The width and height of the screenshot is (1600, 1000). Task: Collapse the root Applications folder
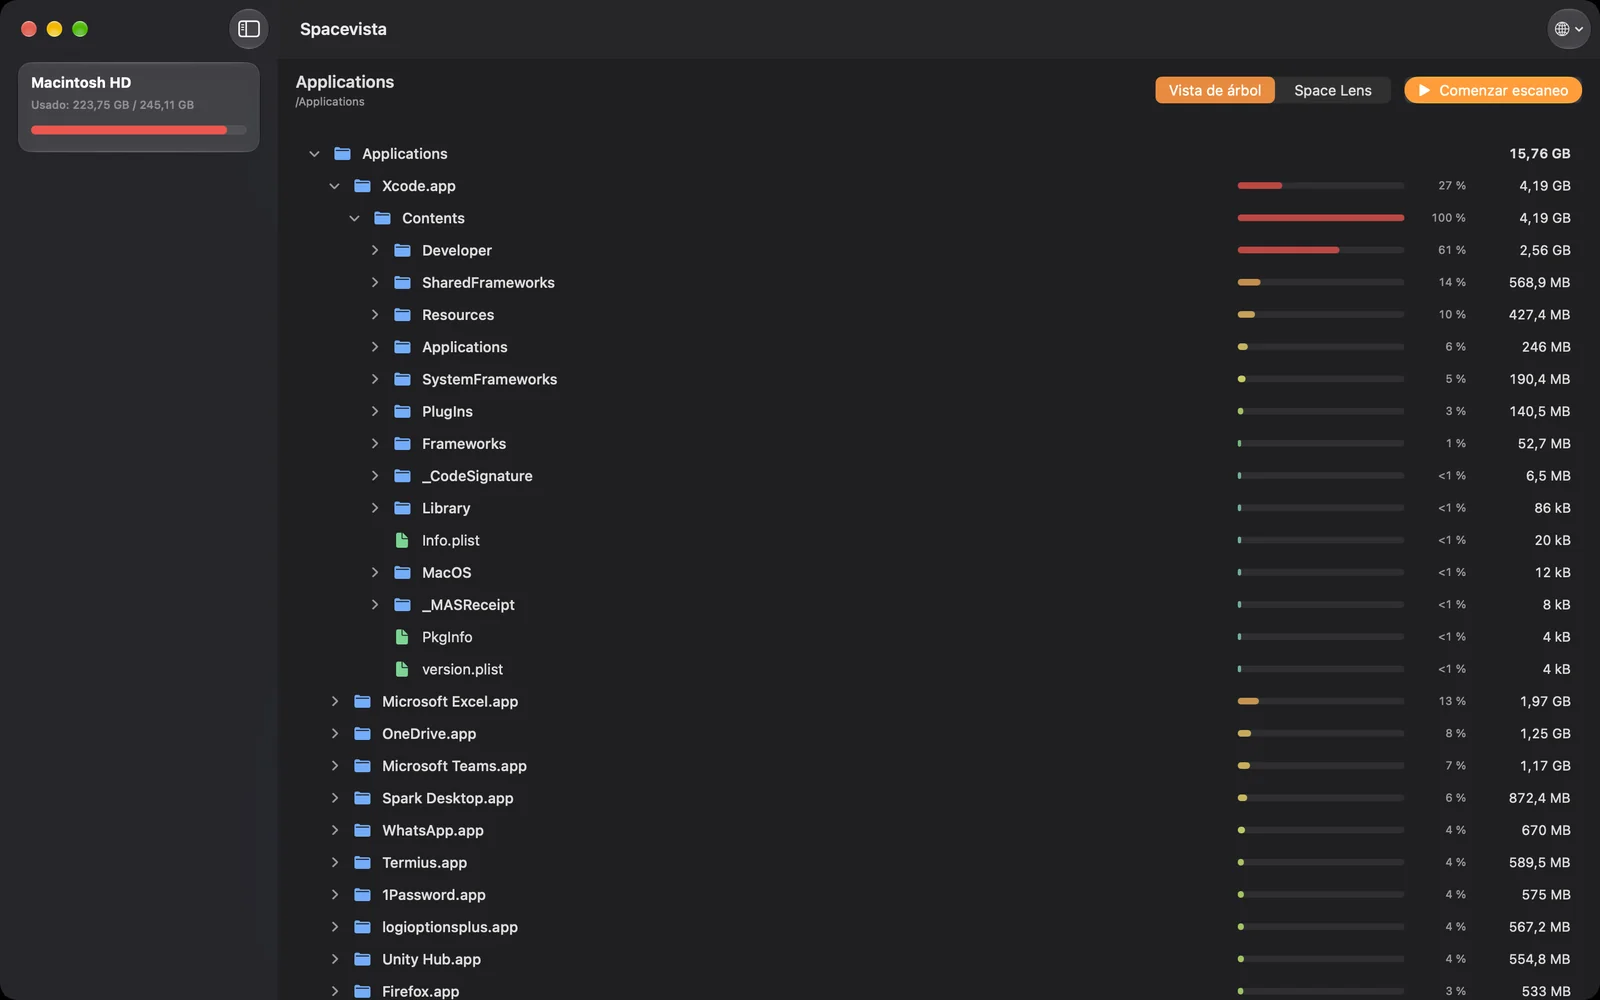[x=314, y=154]
